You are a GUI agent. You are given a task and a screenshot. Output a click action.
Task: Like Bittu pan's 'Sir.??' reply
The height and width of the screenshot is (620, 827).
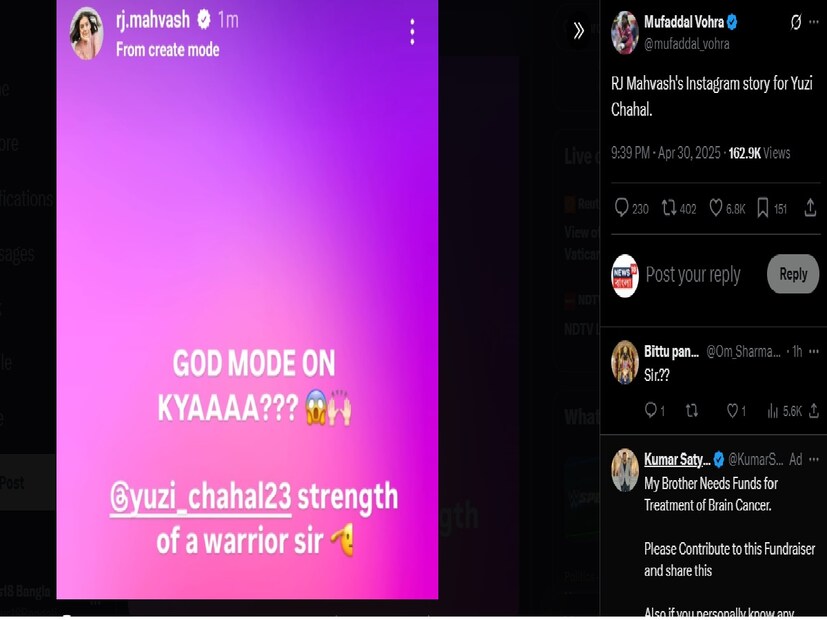click(x=736, y=411)
